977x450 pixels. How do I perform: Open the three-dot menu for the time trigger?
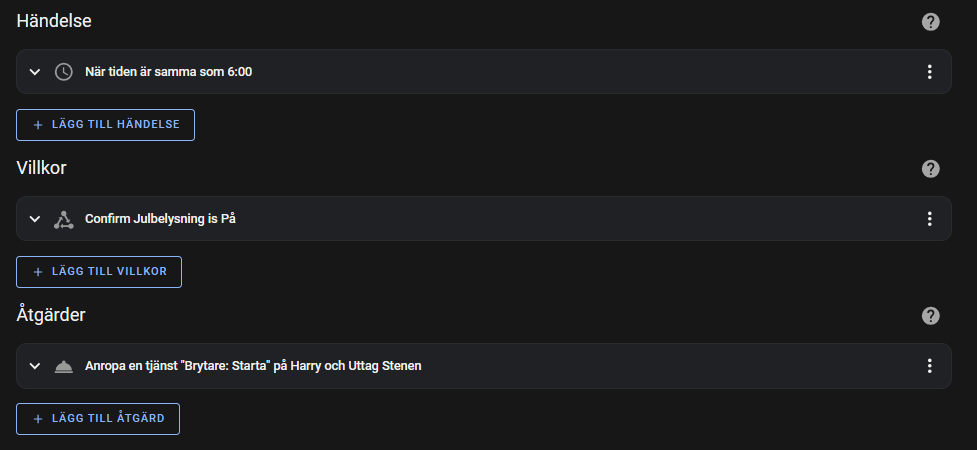(929, 72)
